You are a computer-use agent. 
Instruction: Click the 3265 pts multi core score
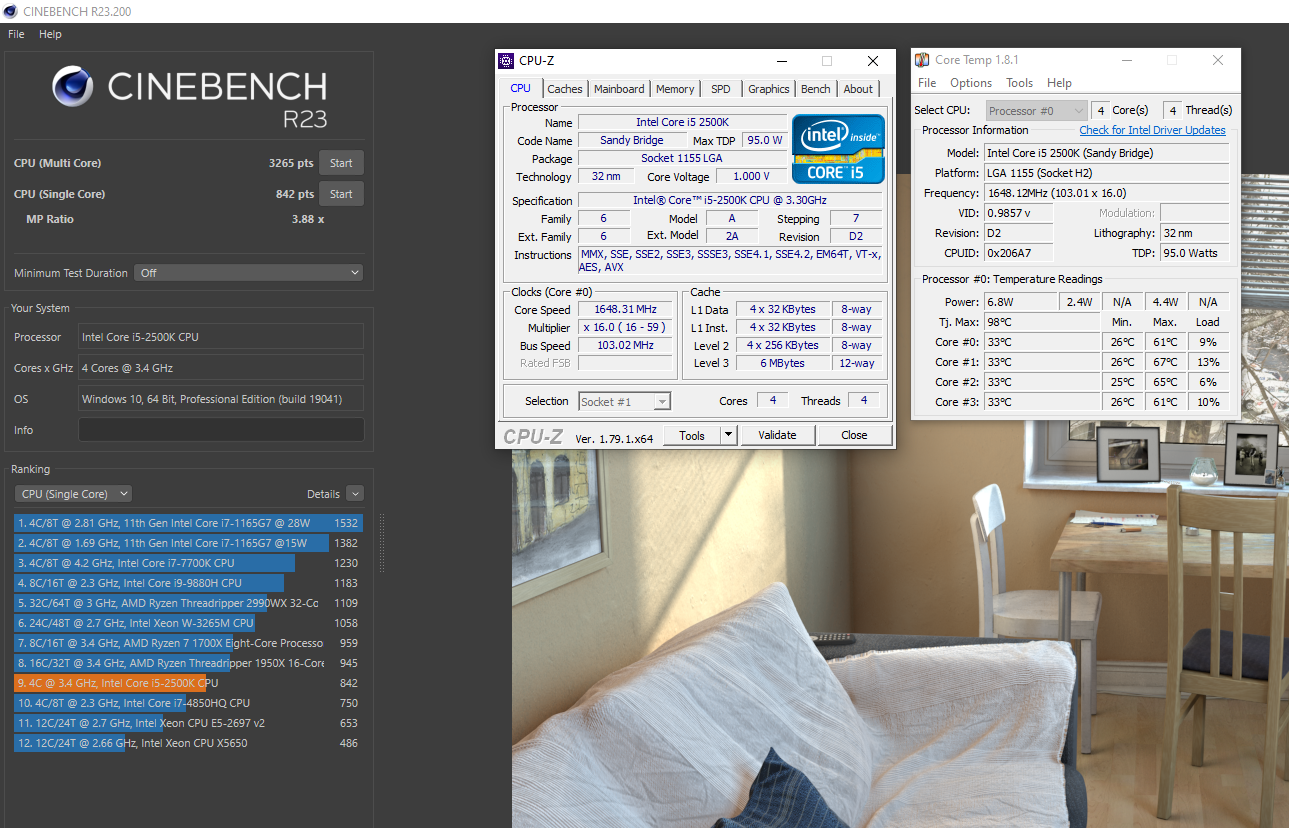pyautogui.click(x=291, y=163)
